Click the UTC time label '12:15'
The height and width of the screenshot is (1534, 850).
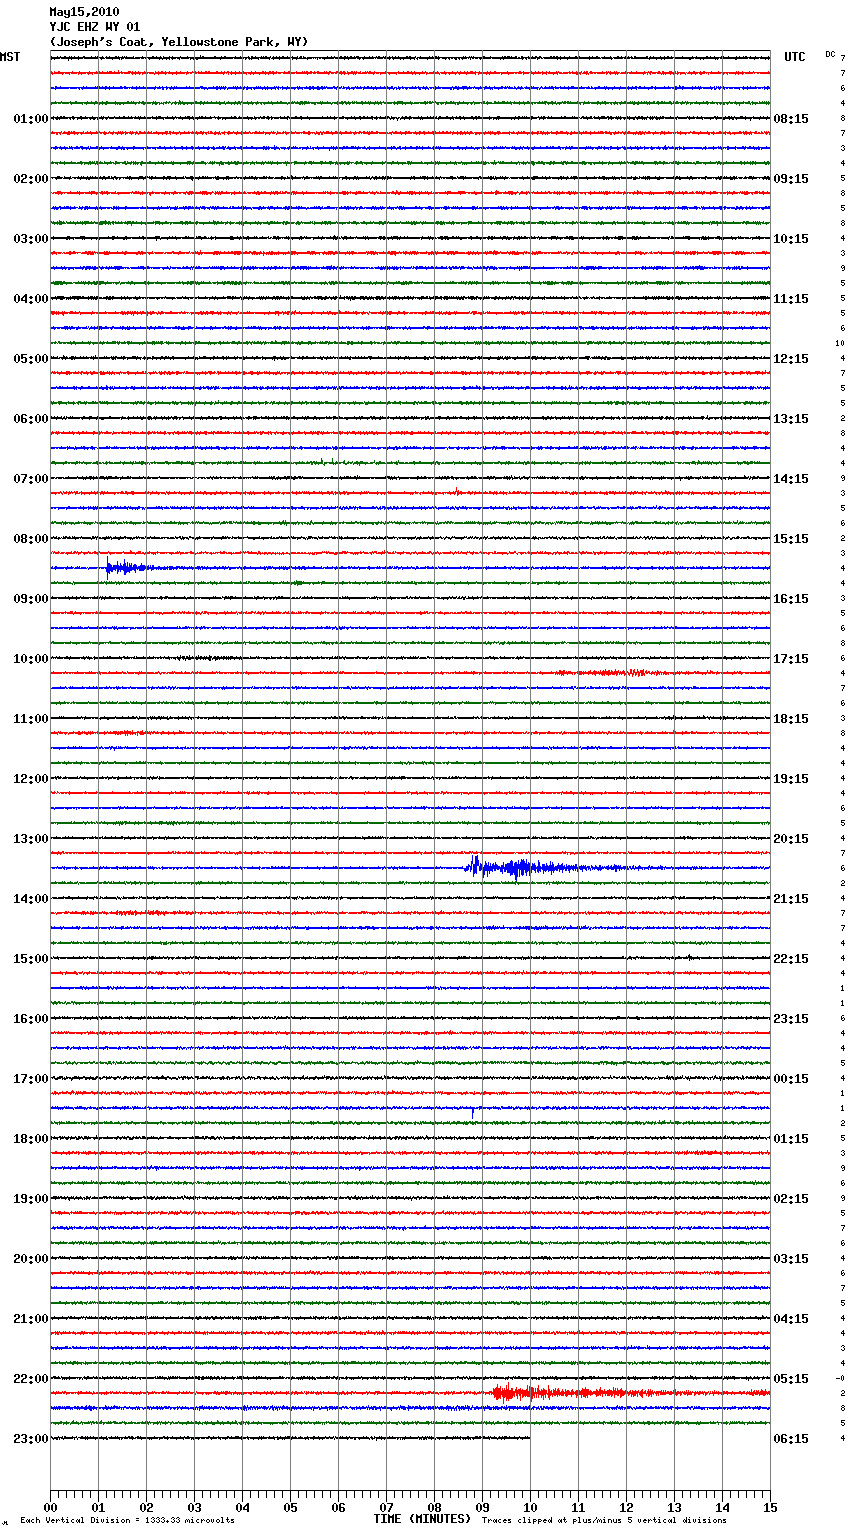coord(791,359)
